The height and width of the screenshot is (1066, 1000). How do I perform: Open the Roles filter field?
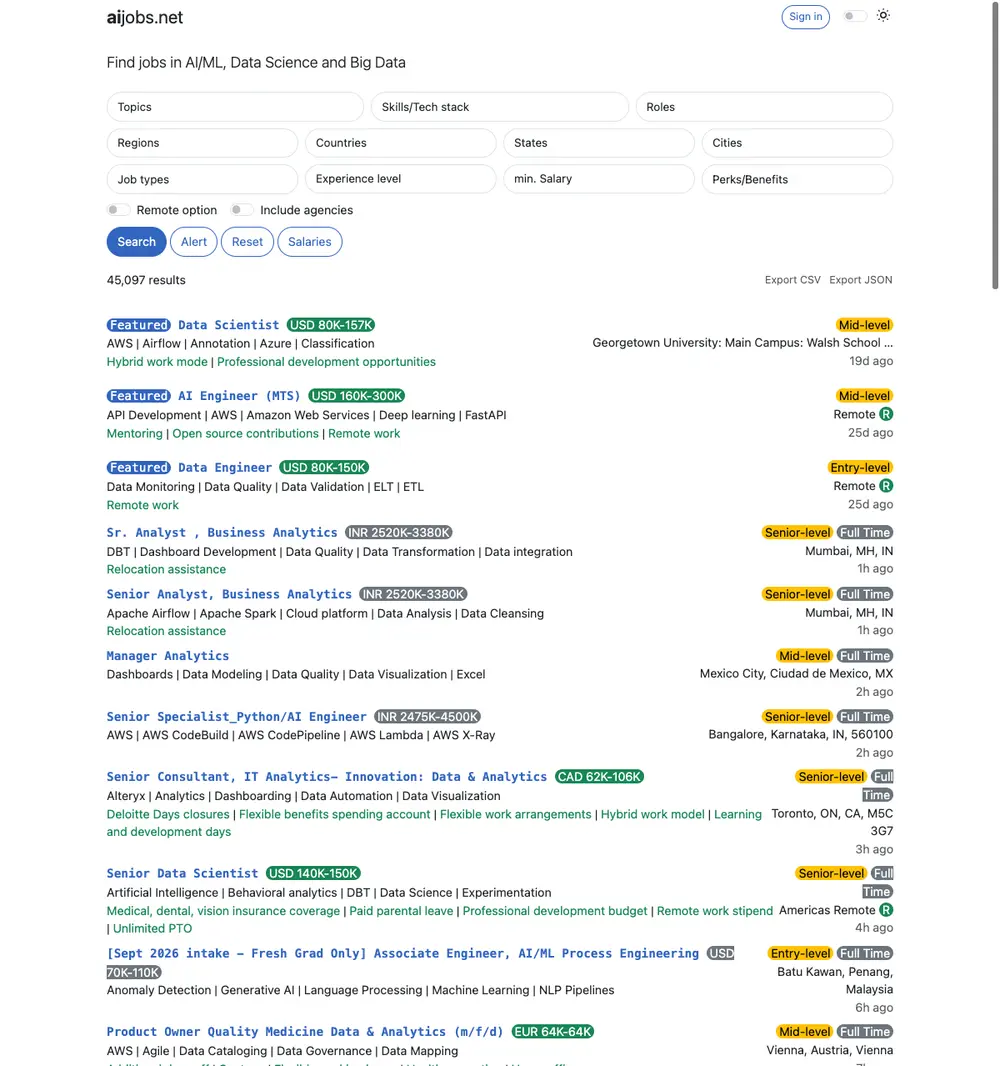tap(764, 107)
